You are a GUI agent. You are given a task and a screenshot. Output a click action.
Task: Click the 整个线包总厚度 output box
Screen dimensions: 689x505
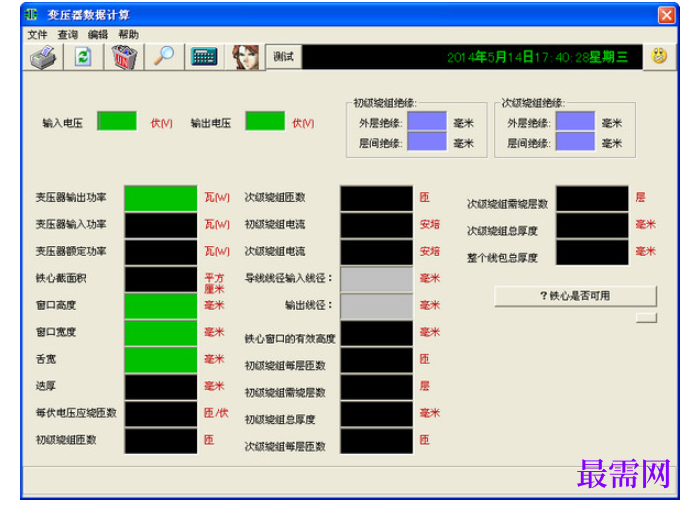coord(592,252)
